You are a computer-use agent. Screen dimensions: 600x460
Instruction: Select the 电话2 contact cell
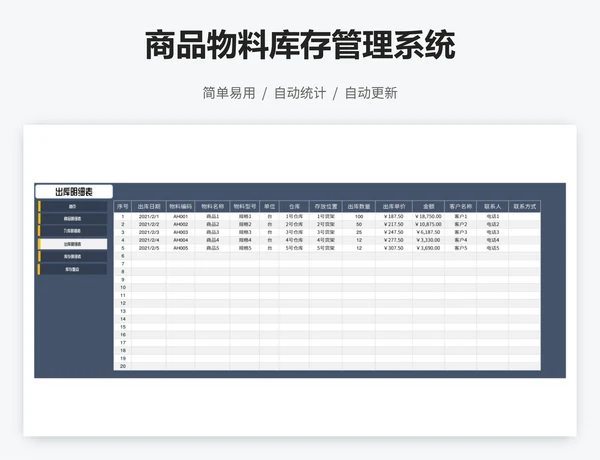(x=492, y=224)
